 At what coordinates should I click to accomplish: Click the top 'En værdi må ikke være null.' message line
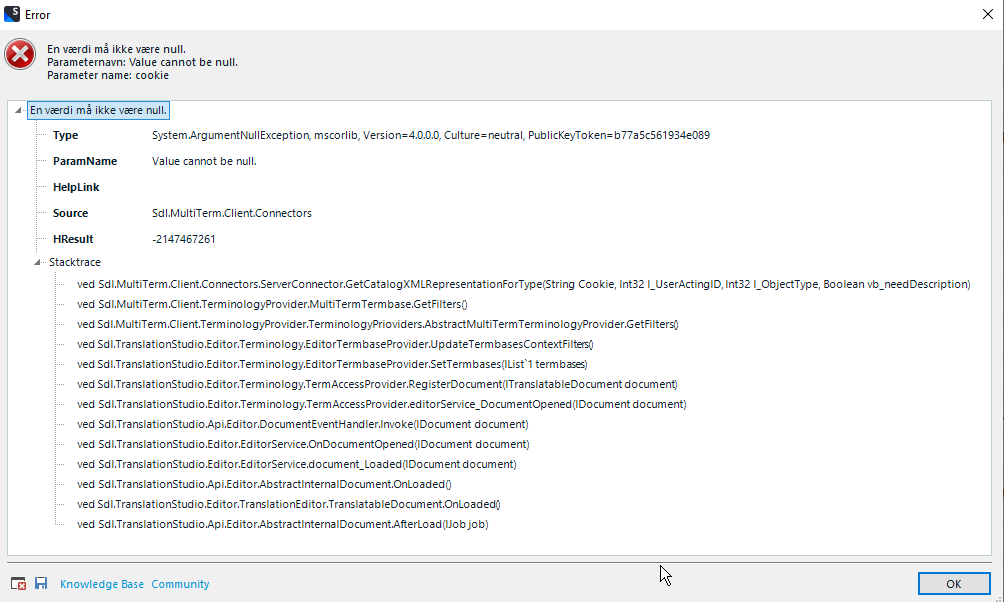pos(117,49)
